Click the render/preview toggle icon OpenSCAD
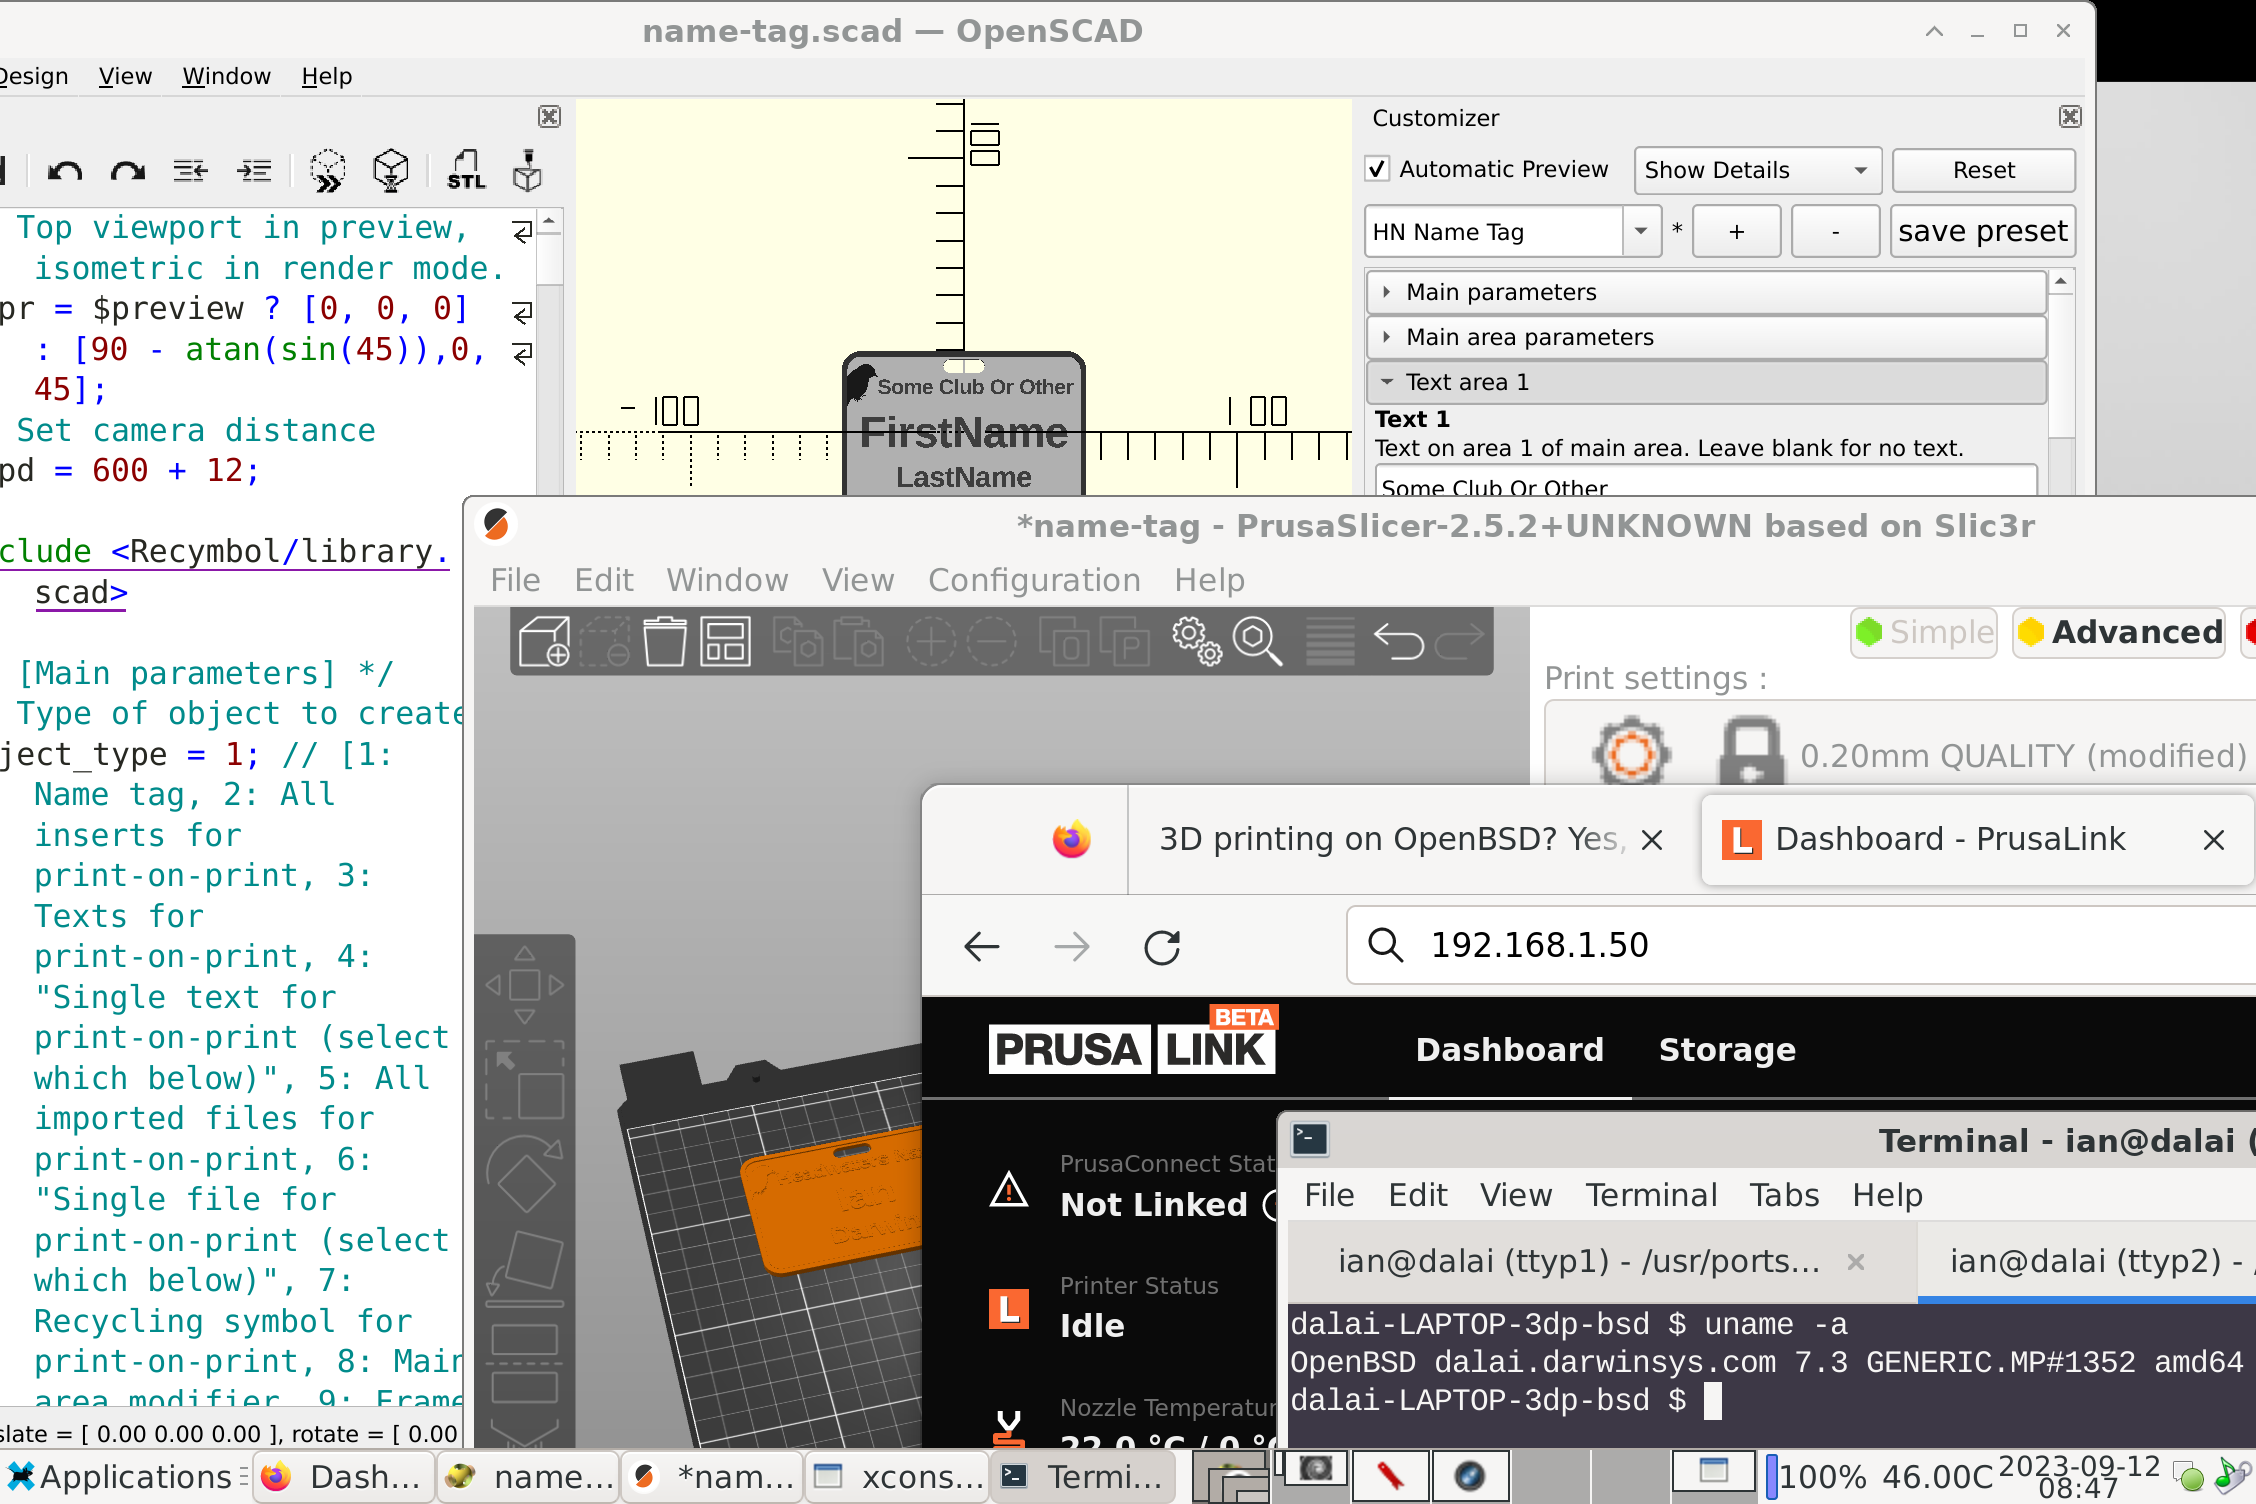Screen dimensions: 2256x1504 331,173
